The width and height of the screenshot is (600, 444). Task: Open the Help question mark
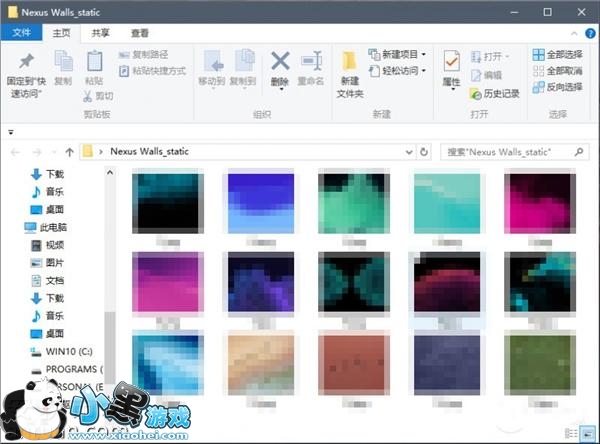tap(591, 33)
